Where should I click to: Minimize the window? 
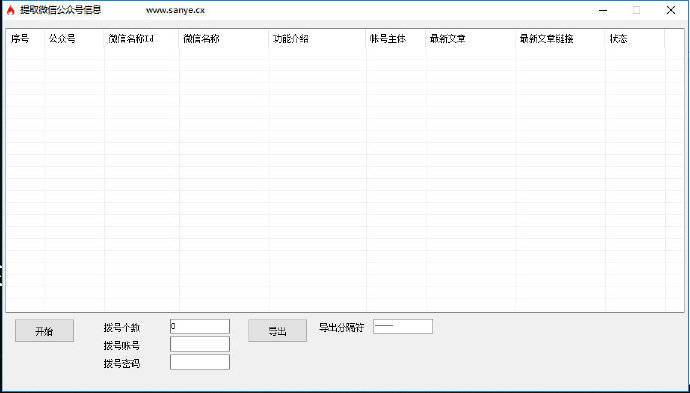click(603, 11)
